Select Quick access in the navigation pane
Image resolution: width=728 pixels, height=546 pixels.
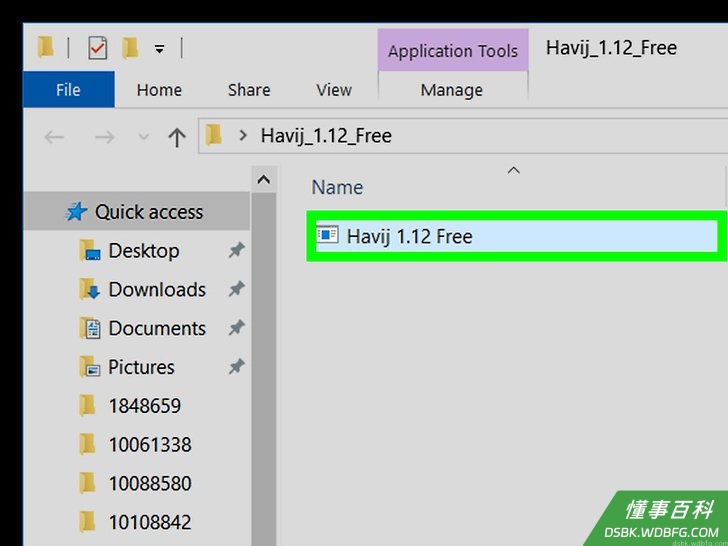click(x=136, y=212)
